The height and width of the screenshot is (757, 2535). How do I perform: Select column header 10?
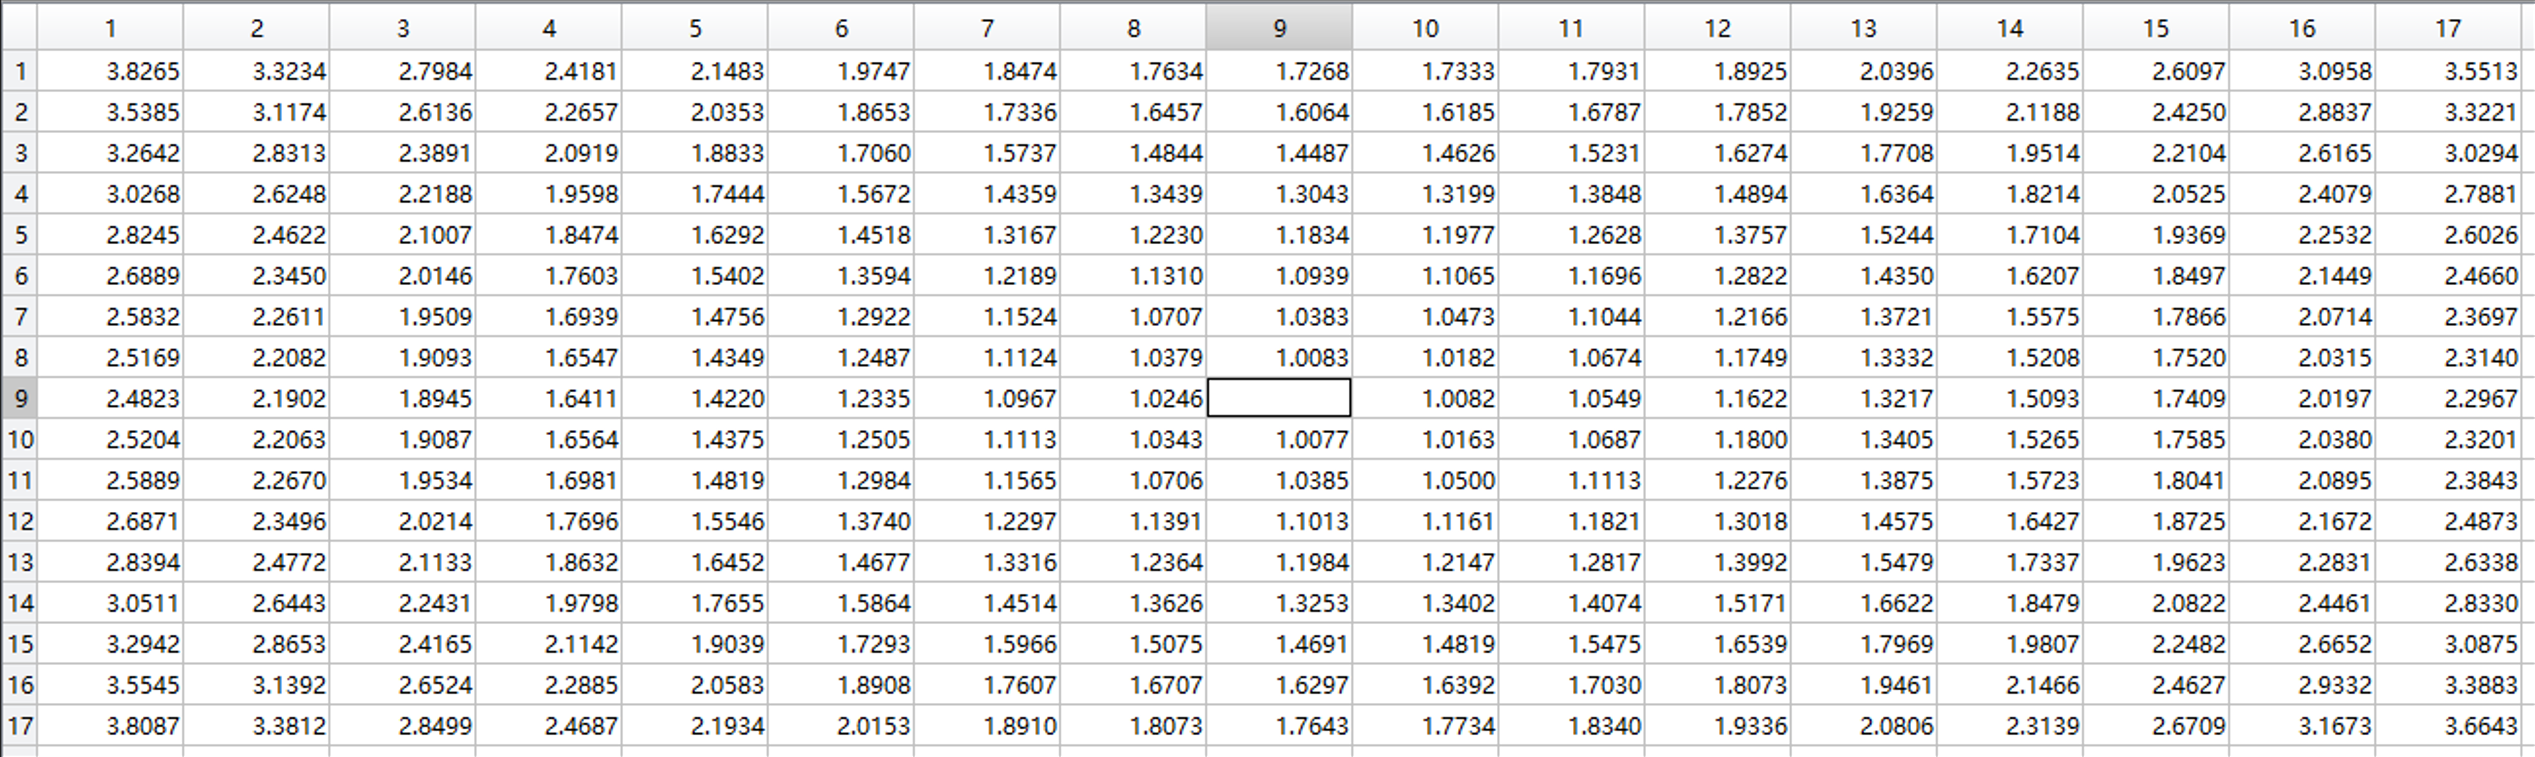[x=1425, y=28]
